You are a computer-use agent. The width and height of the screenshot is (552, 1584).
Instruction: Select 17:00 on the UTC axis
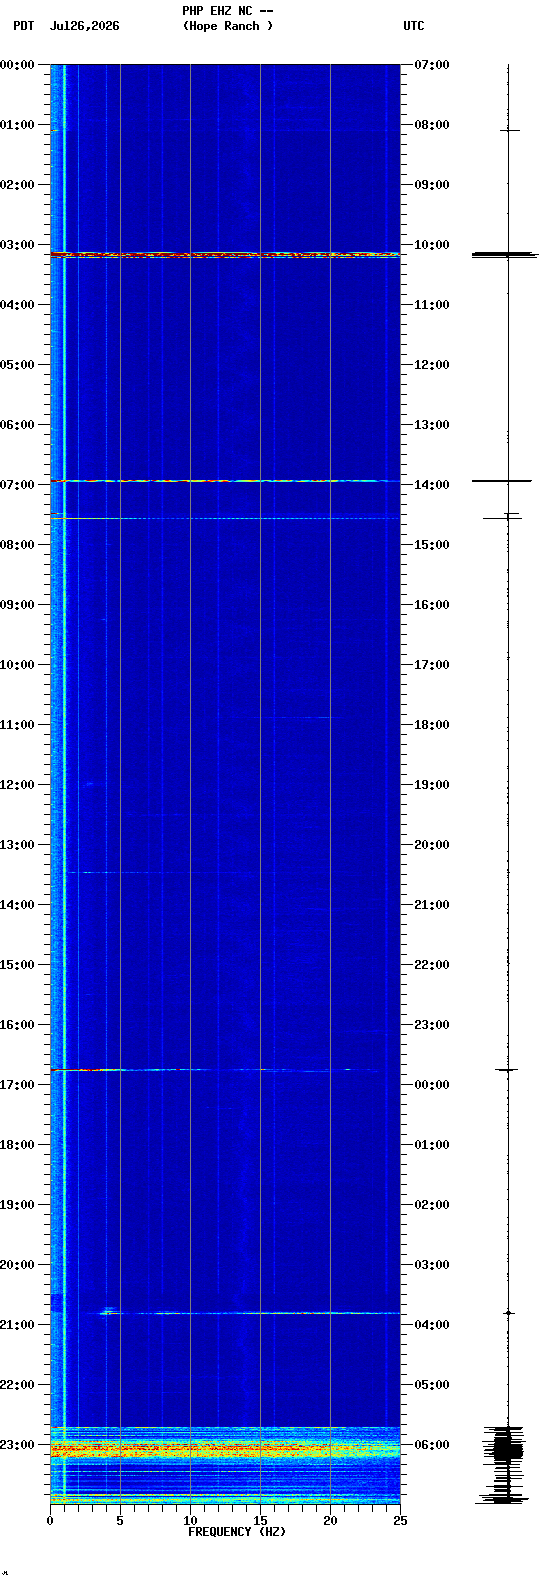(x=432, y=665)
